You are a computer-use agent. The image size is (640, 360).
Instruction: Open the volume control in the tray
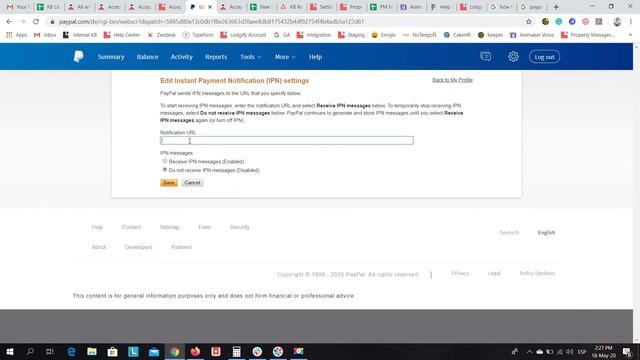(569, 351)
